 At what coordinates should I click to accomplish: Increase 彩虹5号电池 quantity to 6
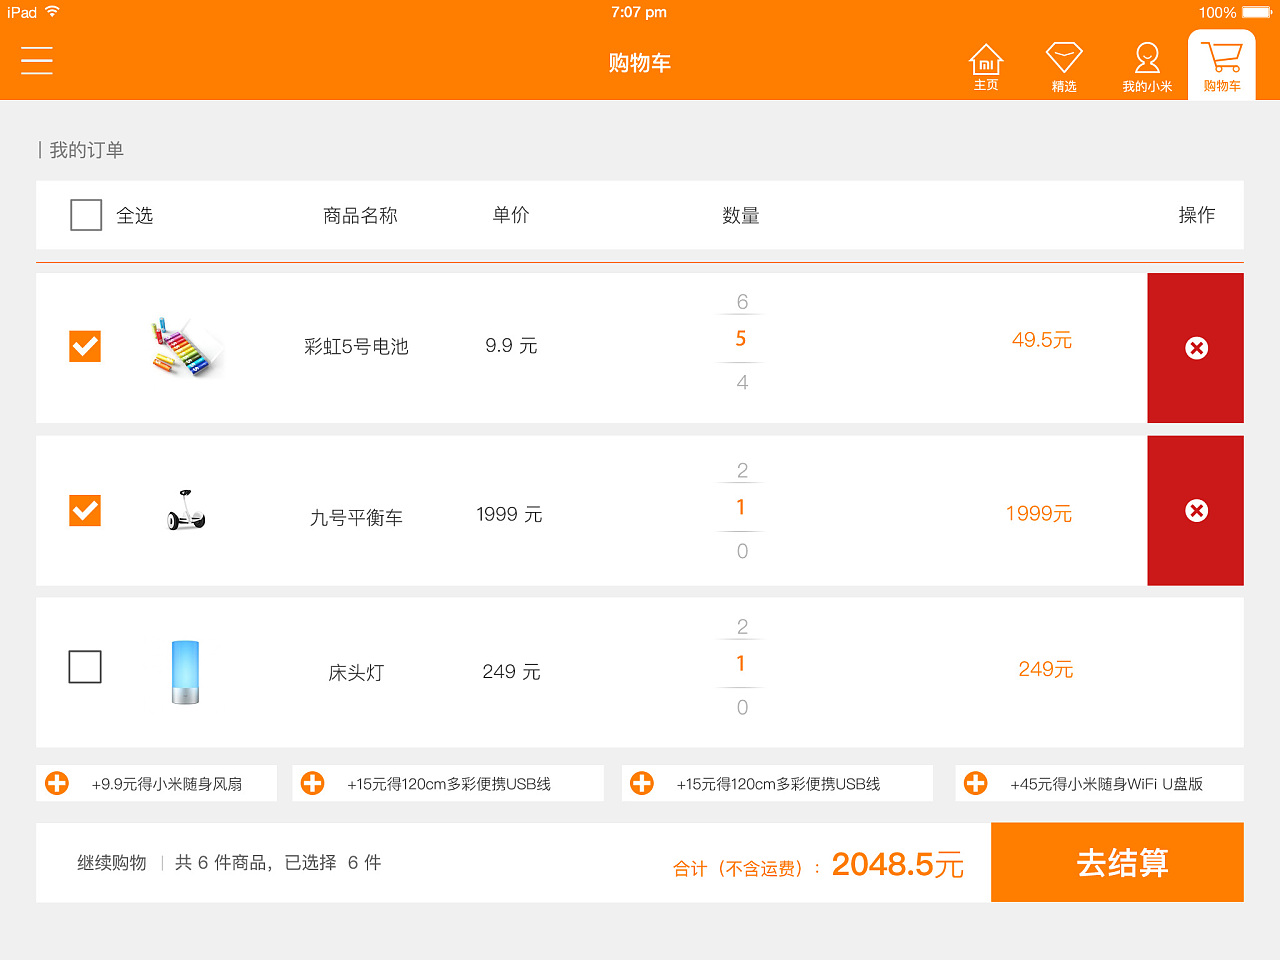742,301
